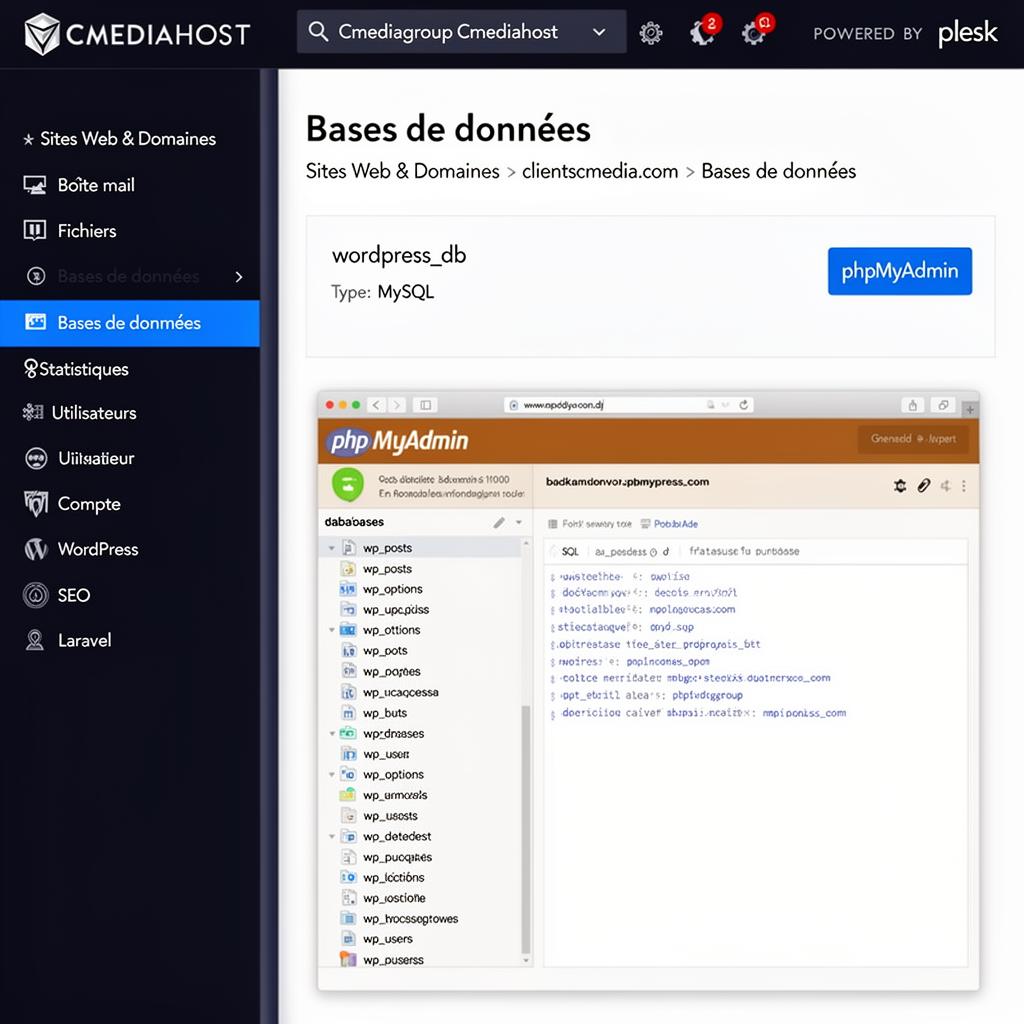The height and width of the screenshot is (1024, 1024).
Task: Open the Compte shield icon in sidebar
Action: 36,504
